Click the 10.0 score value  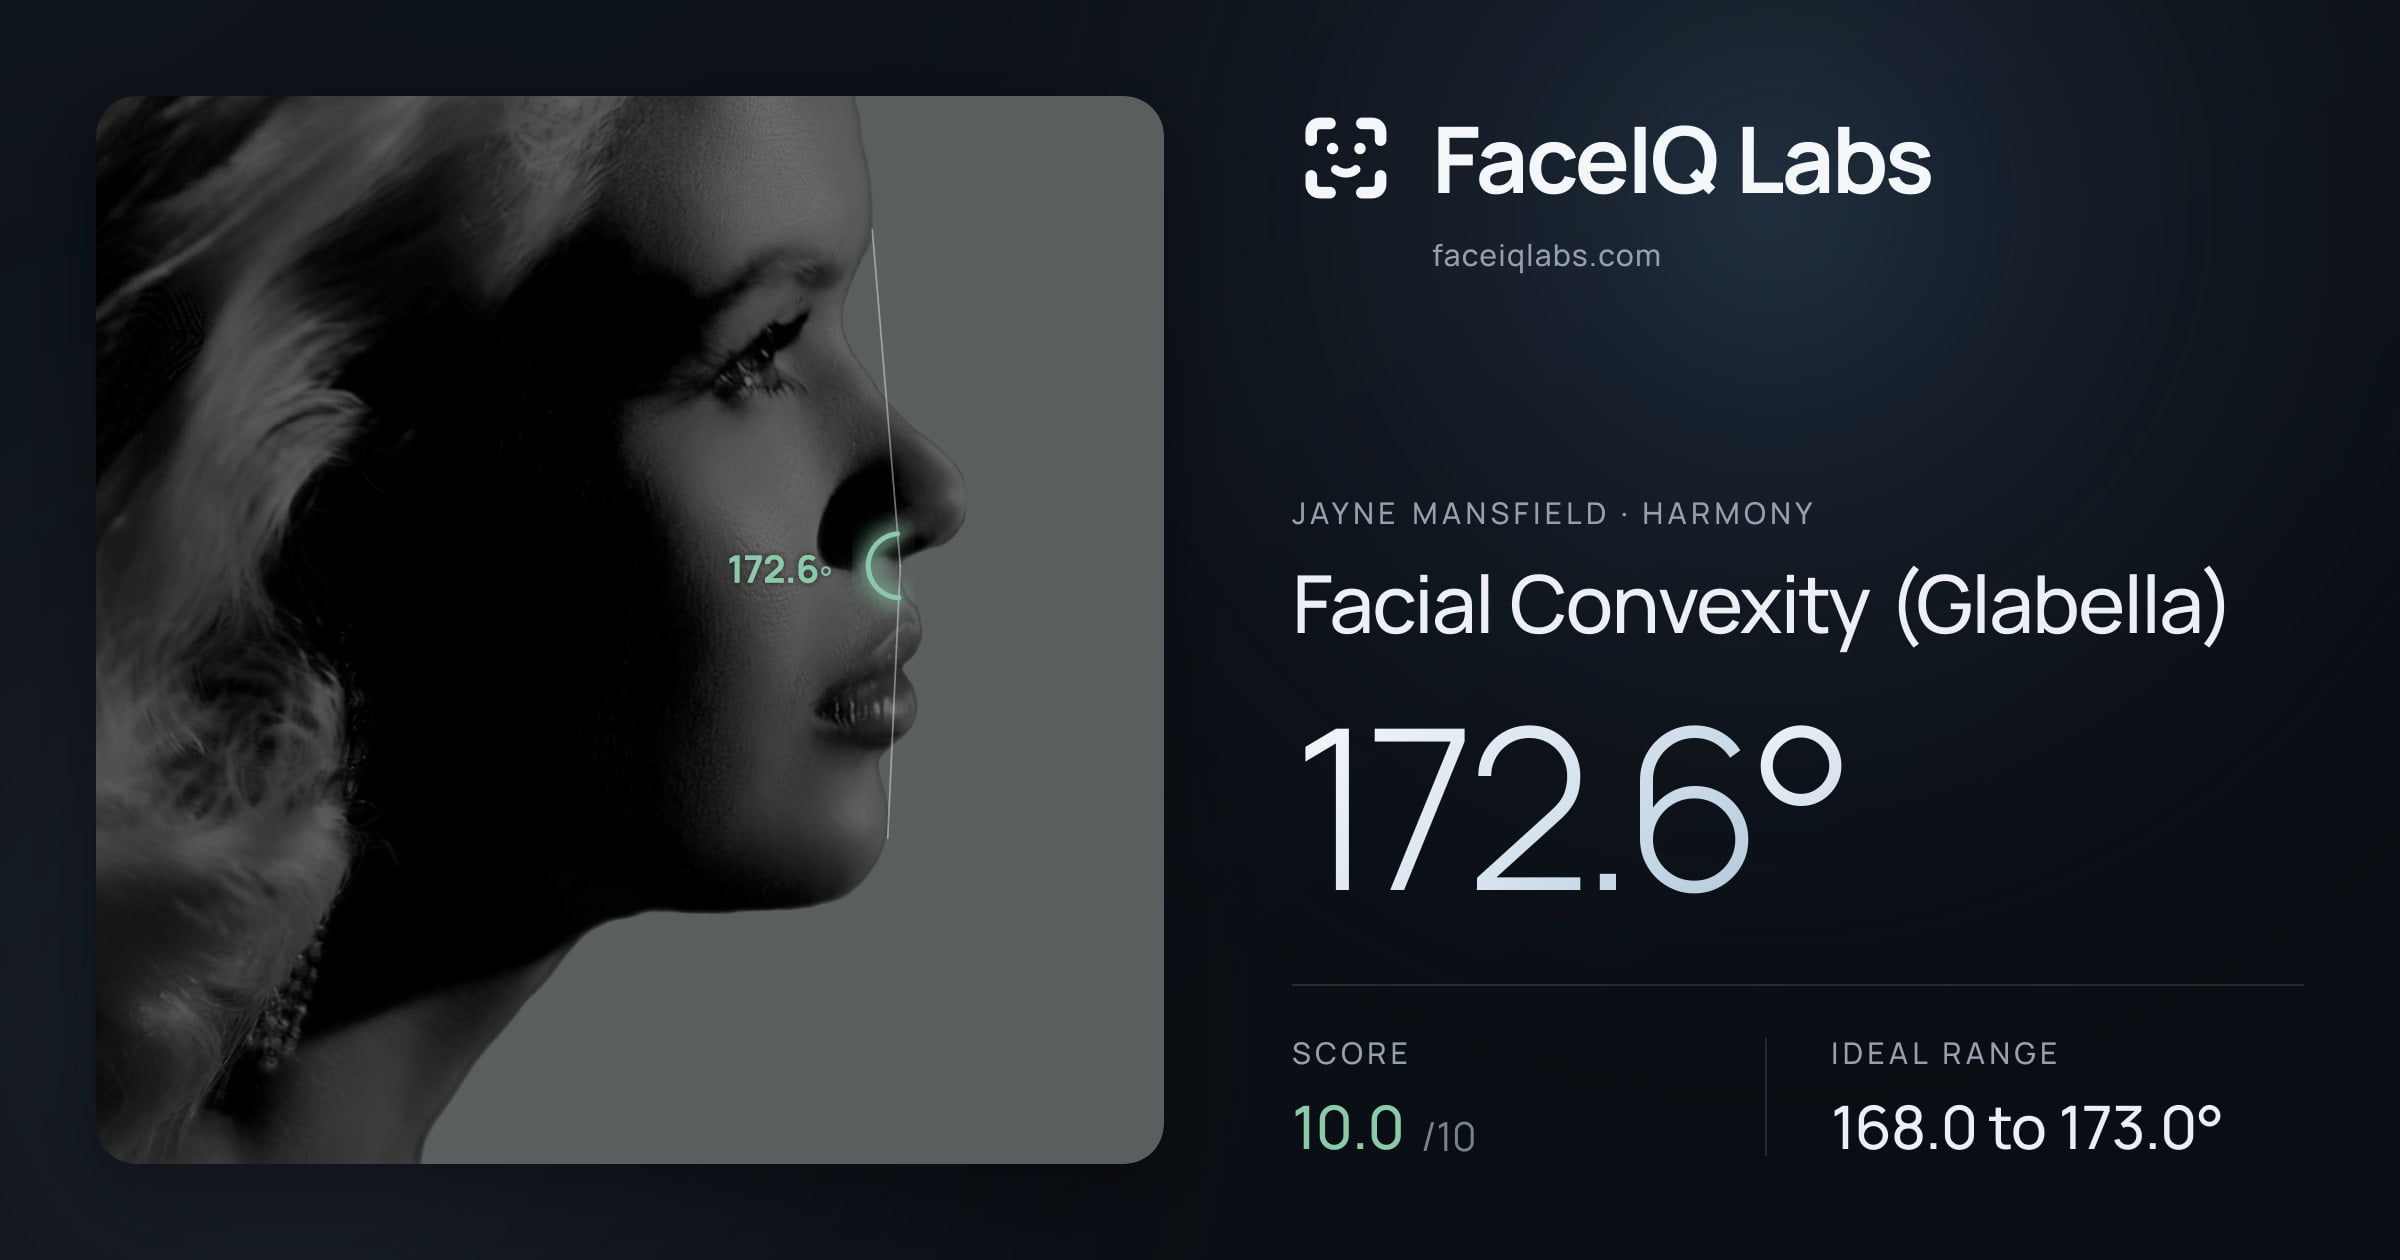pyautogui.click(x=1347, y=1128)
